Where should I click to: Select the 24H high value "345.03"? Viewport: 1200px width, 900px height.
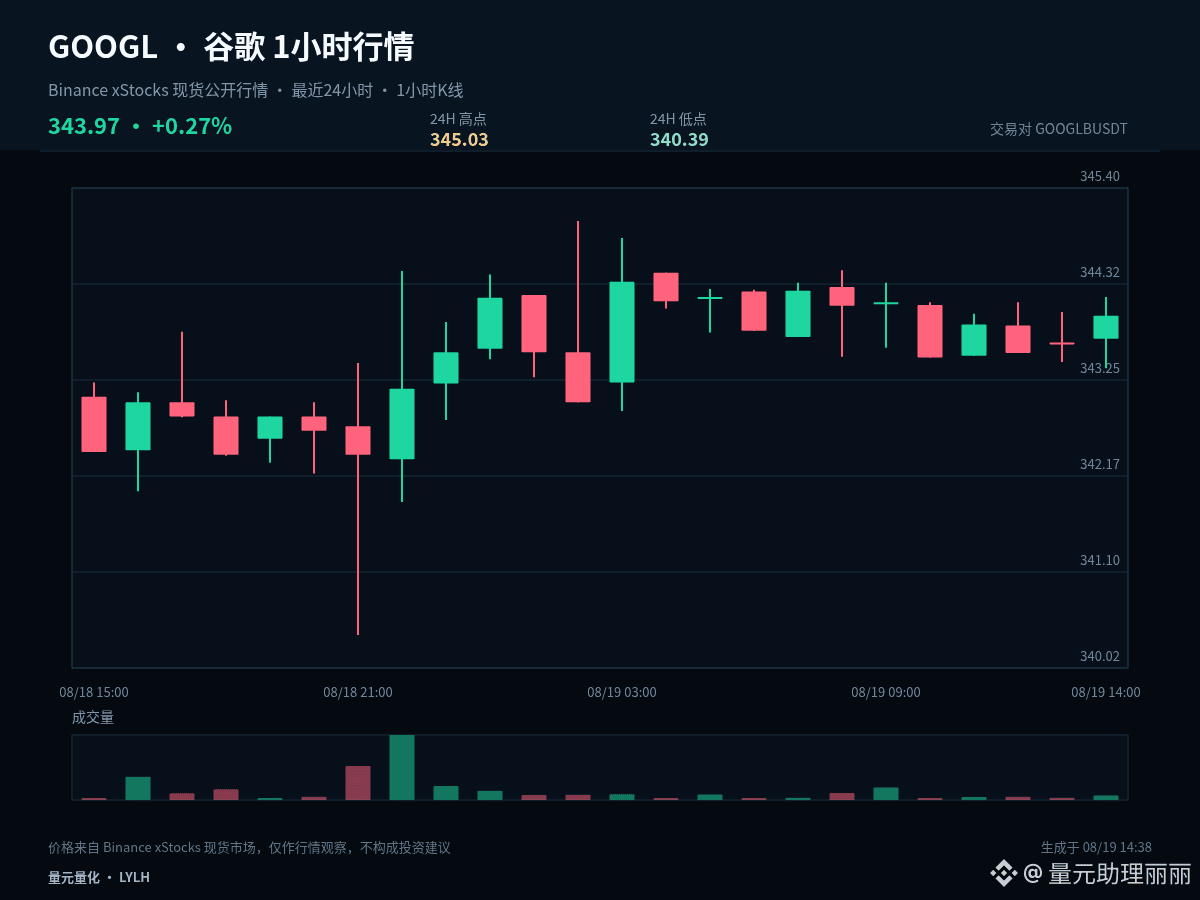(459, 140)
